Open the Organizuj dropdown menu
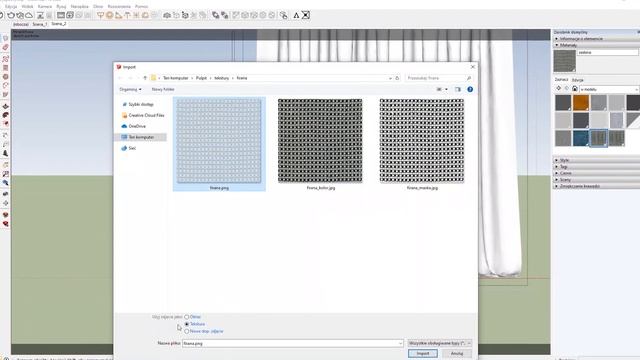Viewport: 640px width, 360px height. [130, 89]
